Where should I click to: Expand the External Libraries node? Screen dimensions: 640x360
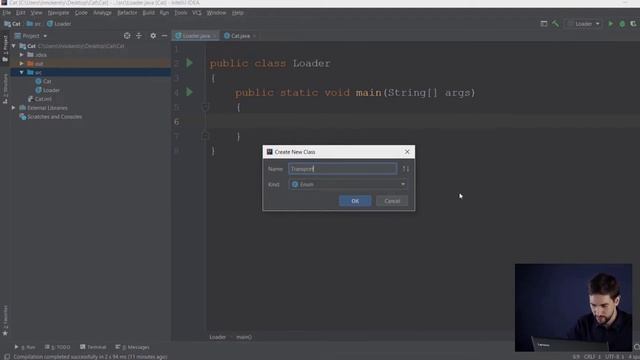(13, 108)
